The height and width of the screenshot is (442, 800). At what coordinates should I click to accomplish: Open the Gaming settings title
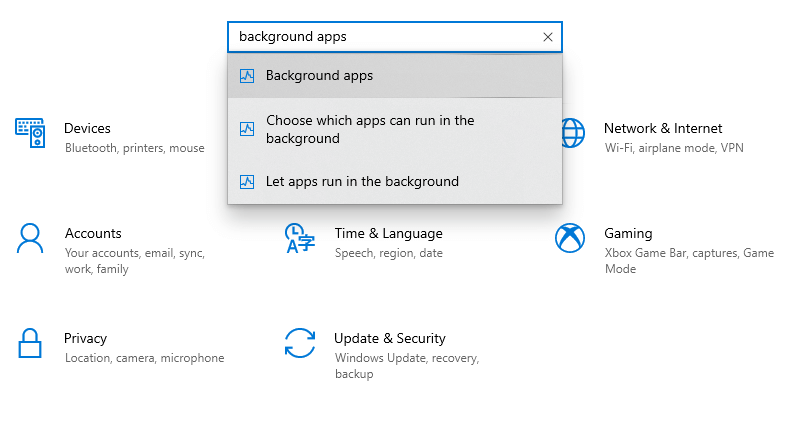[628, 233]
